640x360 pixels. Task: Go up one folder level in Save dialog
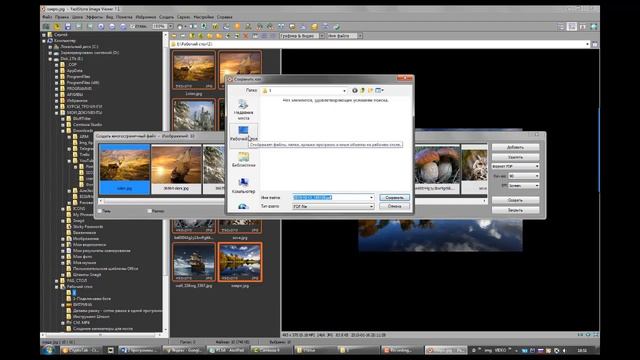click(x=362, y=90)
